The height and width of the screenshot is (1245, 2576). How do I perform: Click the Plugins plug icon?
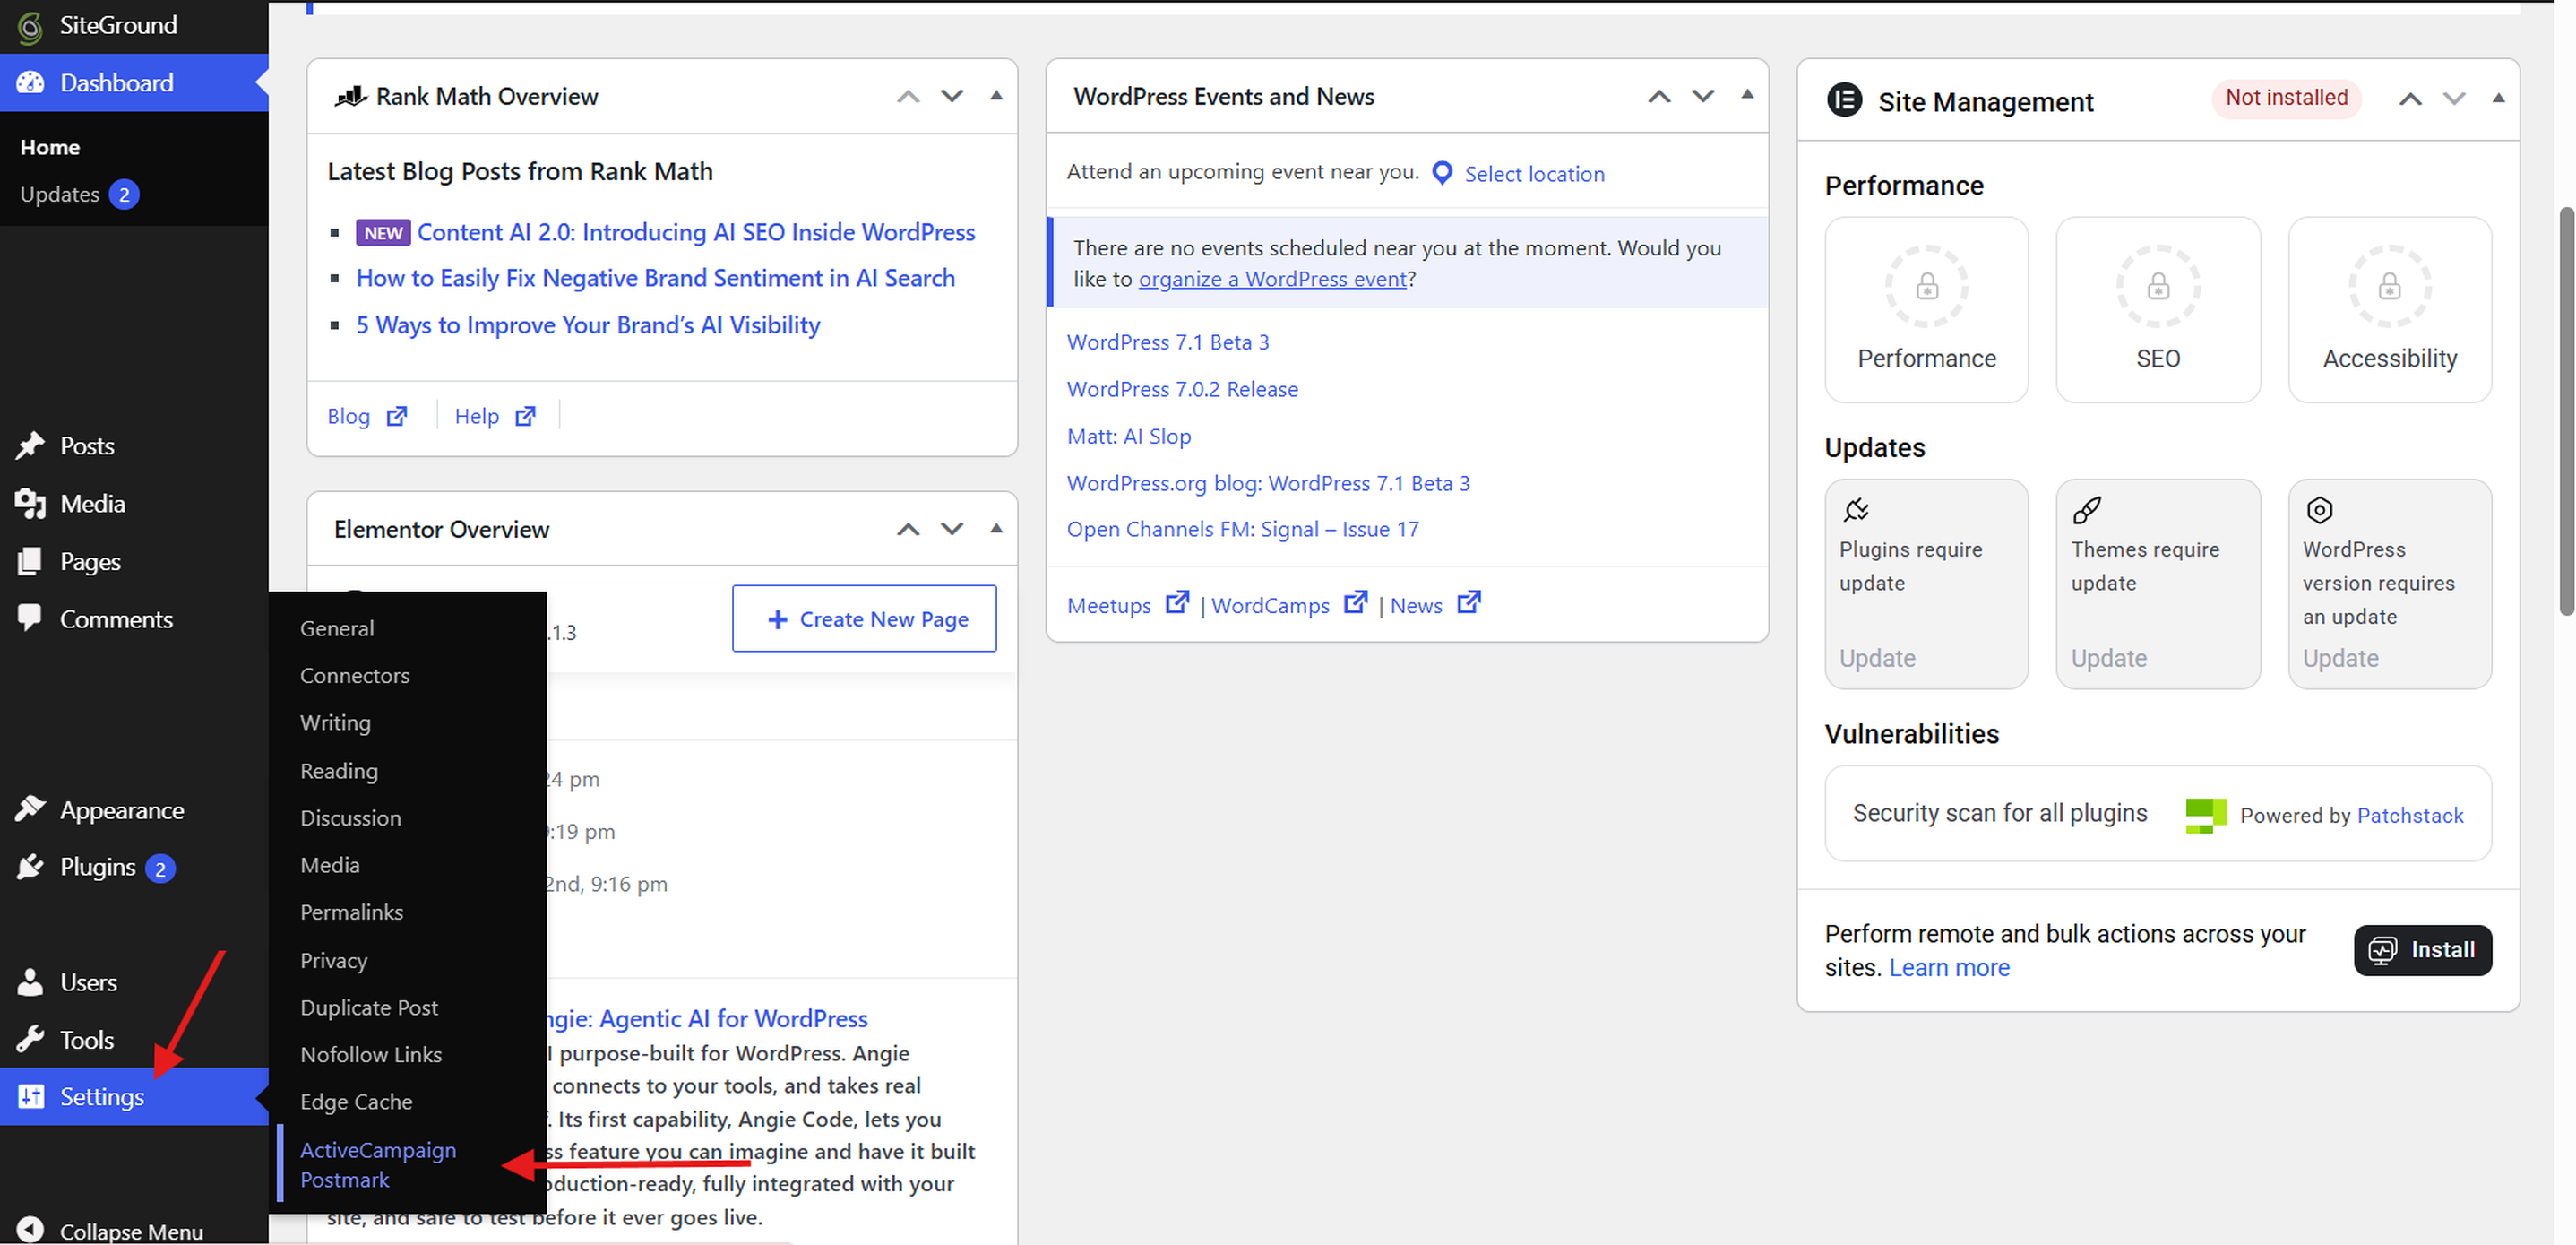(30, 867)
